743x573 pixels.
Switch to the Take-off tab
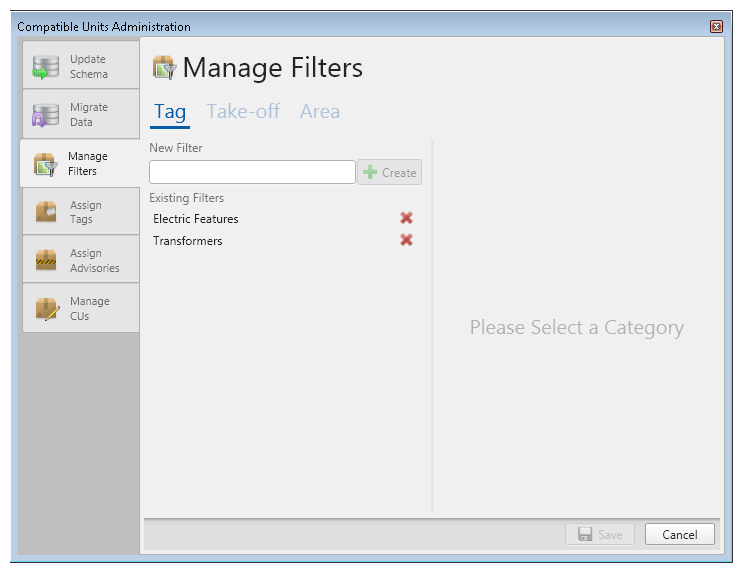tap(243, 112)
